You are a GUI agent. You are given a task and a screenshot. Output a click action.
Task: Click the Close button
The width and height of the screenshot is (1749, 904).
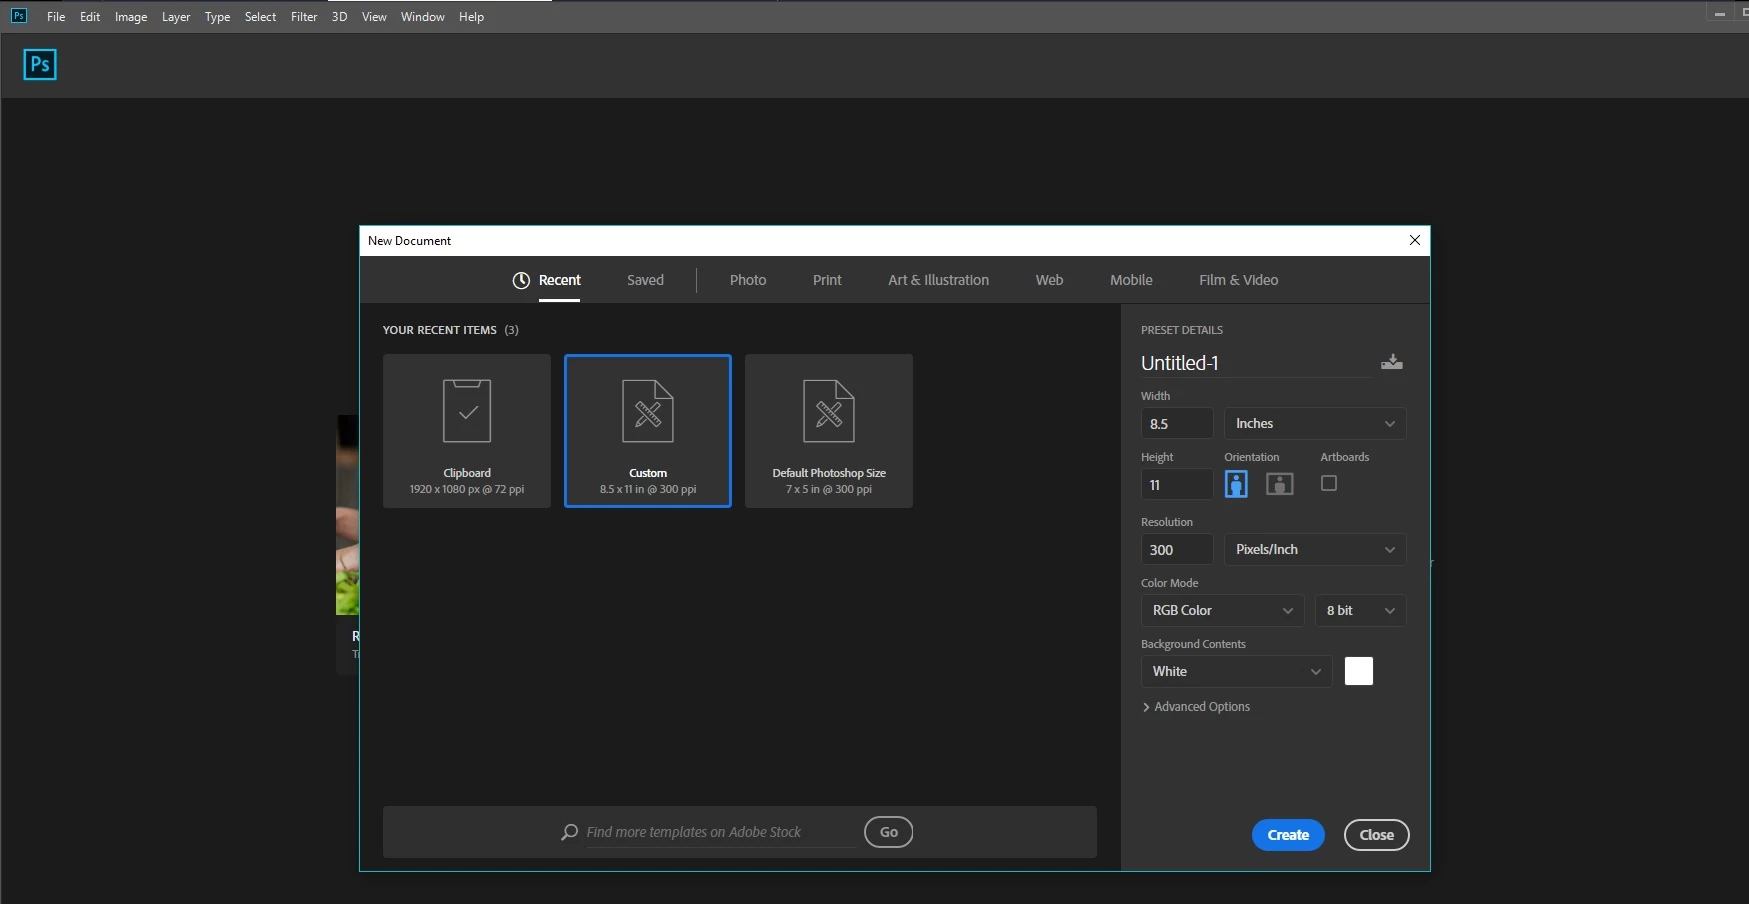[1376, 835]
